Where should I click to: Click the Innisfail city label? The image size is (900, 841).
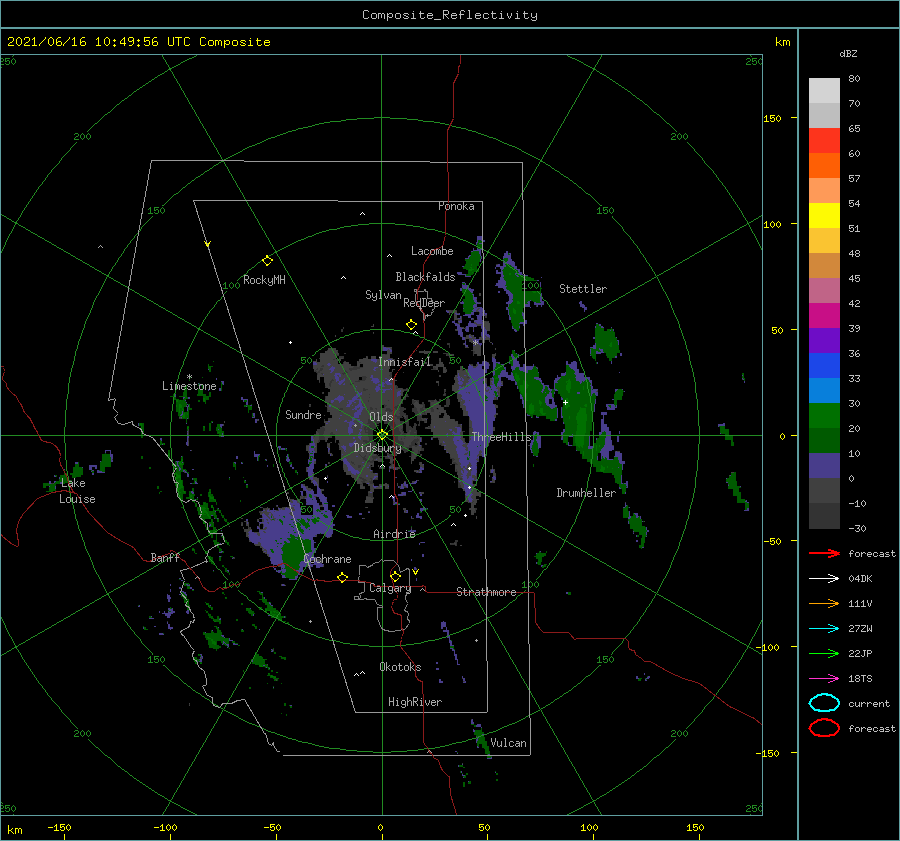pyautogui.click(x=404, y=362)
